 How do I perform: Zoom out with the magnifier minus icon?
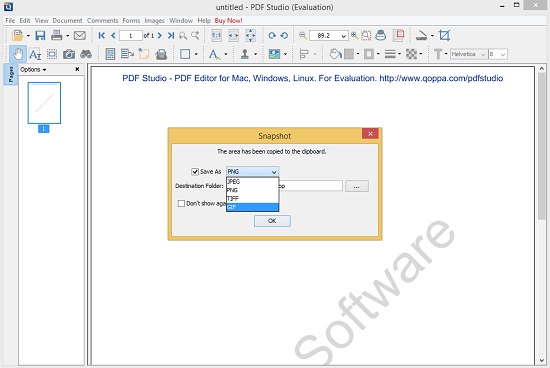(303, 35)
